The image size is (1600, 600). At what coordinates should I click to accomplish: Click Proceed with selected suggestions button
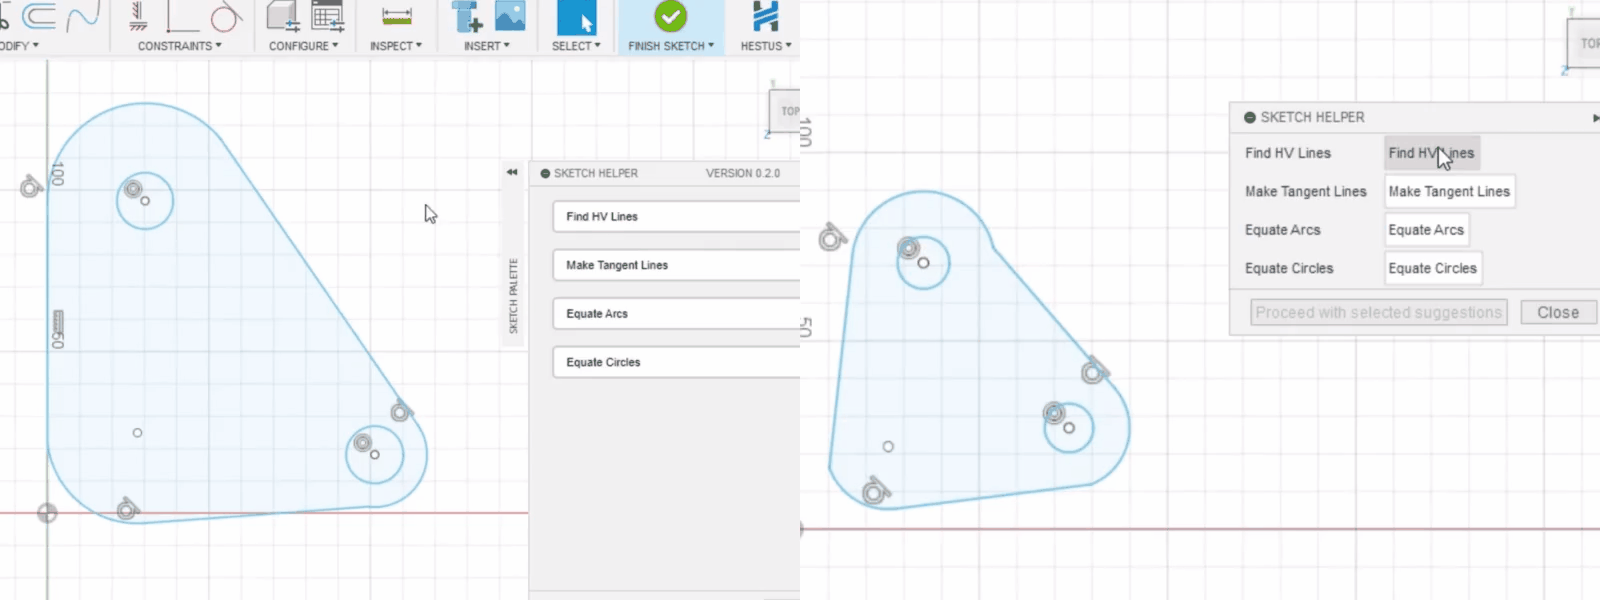(1379, 312)
